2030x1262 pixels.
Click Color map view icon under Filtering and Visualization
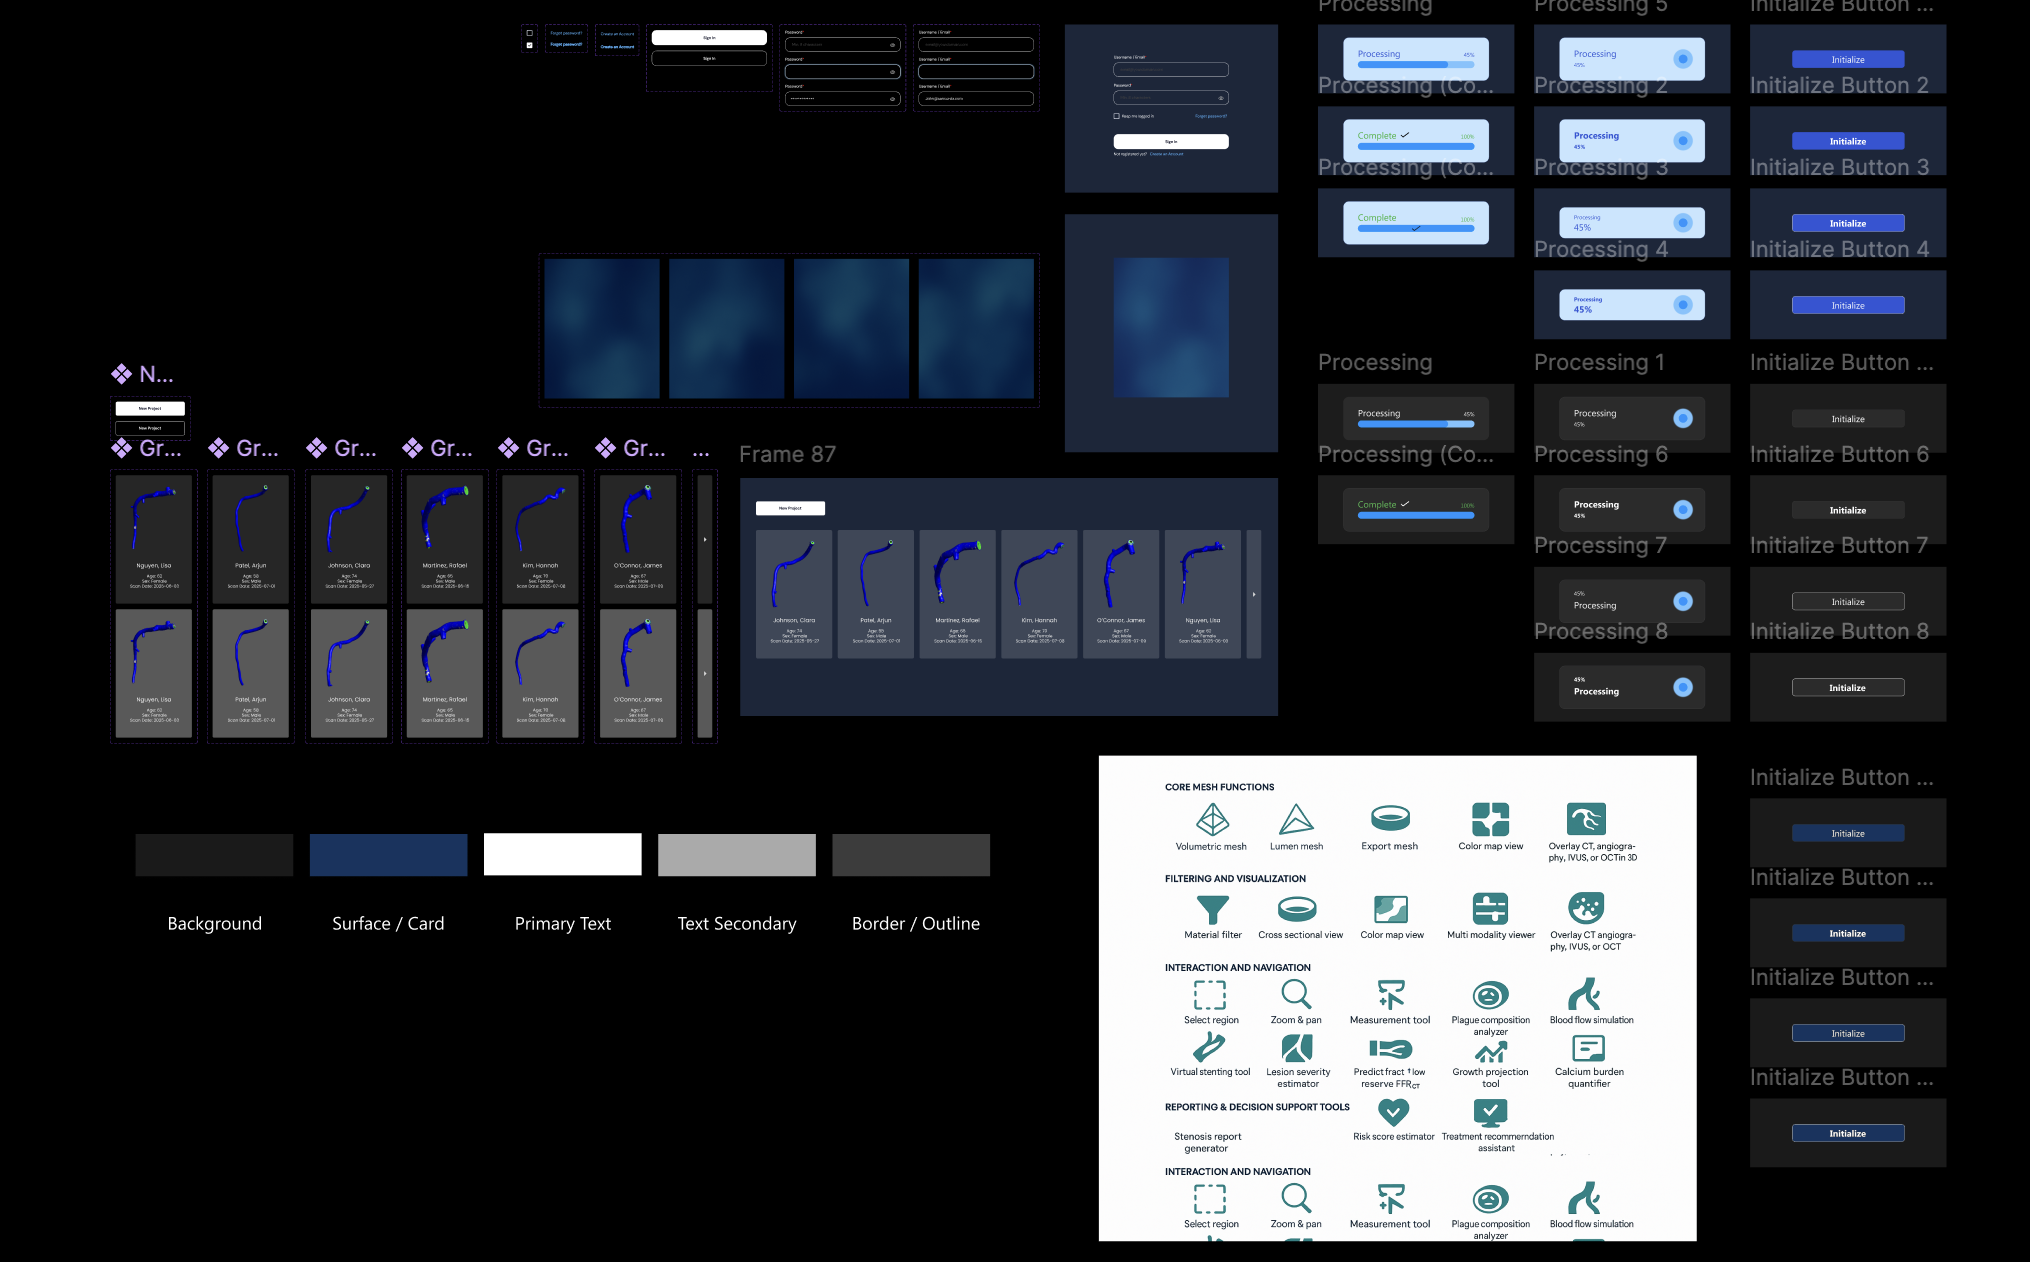pyautogui.click(x=1391, y=909)
